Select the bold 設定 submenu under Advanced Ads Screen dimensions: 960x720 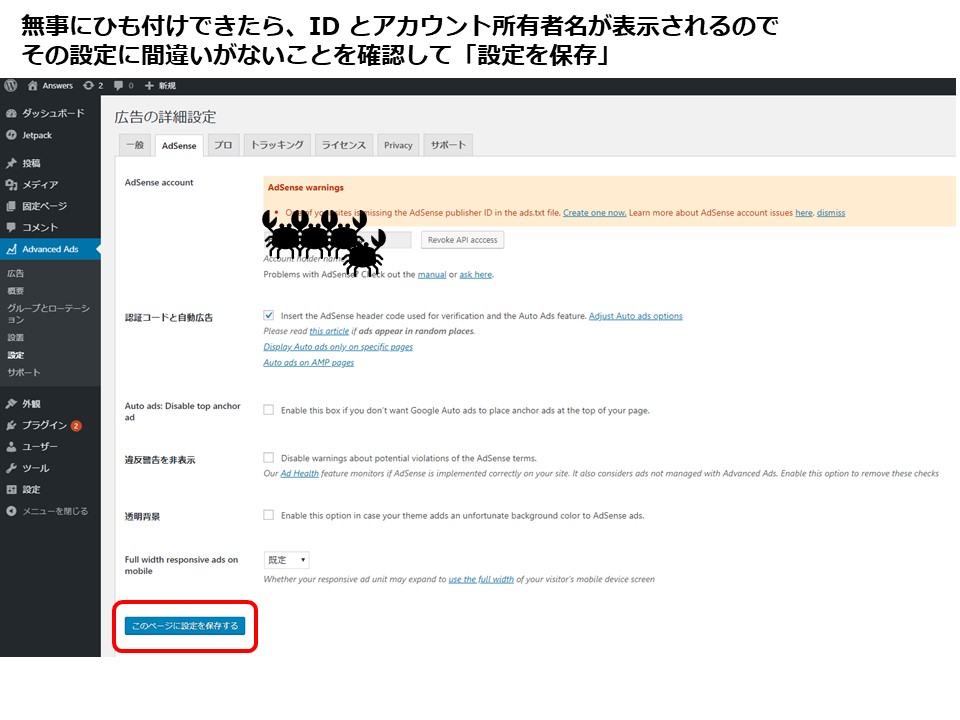(16, 355)
